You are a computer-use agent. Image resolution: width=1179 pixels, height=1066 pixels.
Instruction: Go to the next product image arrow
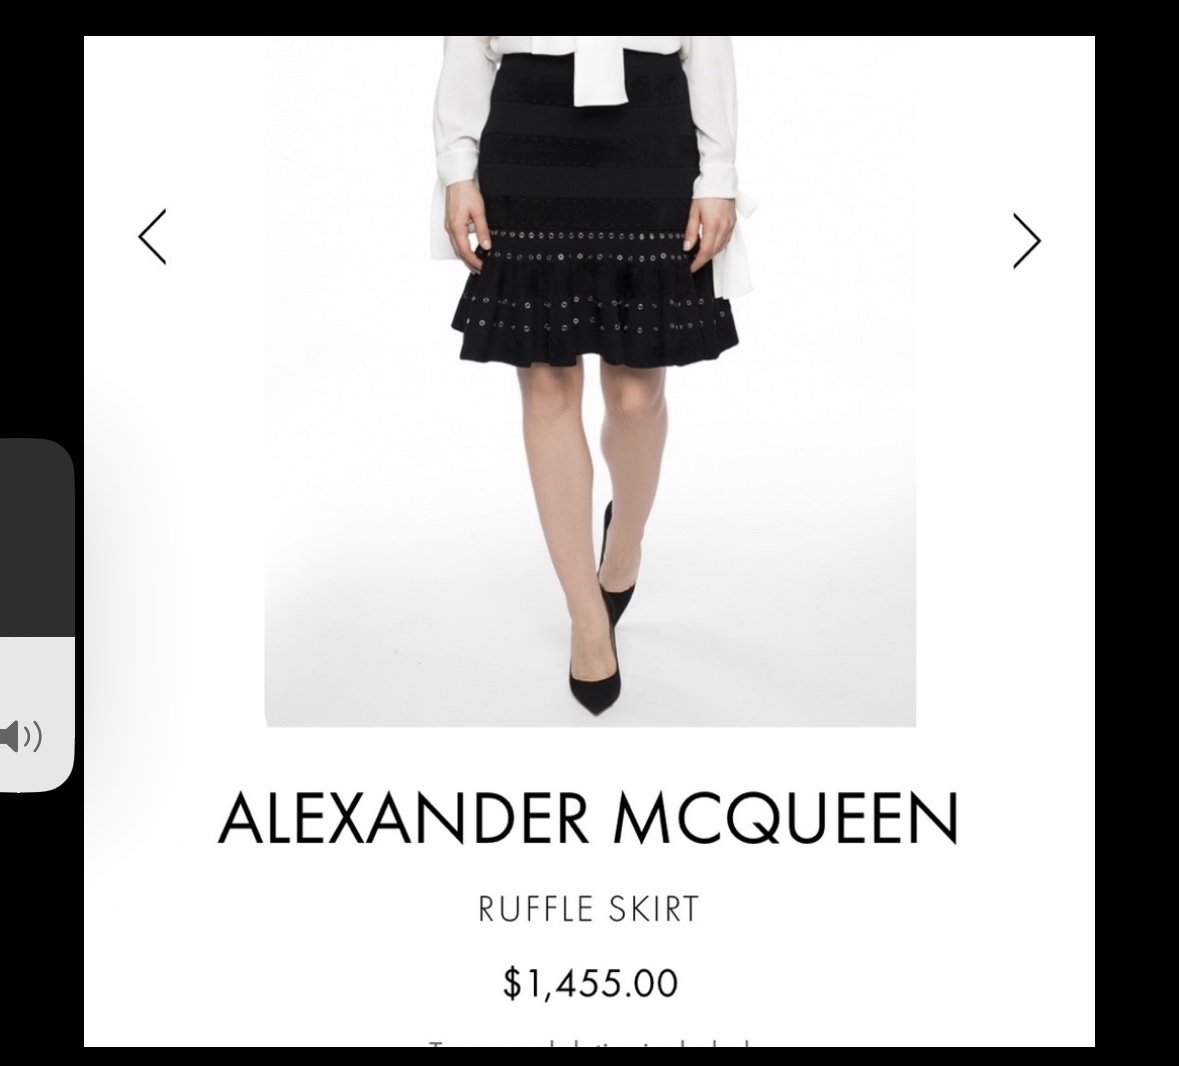[1027, 241]
